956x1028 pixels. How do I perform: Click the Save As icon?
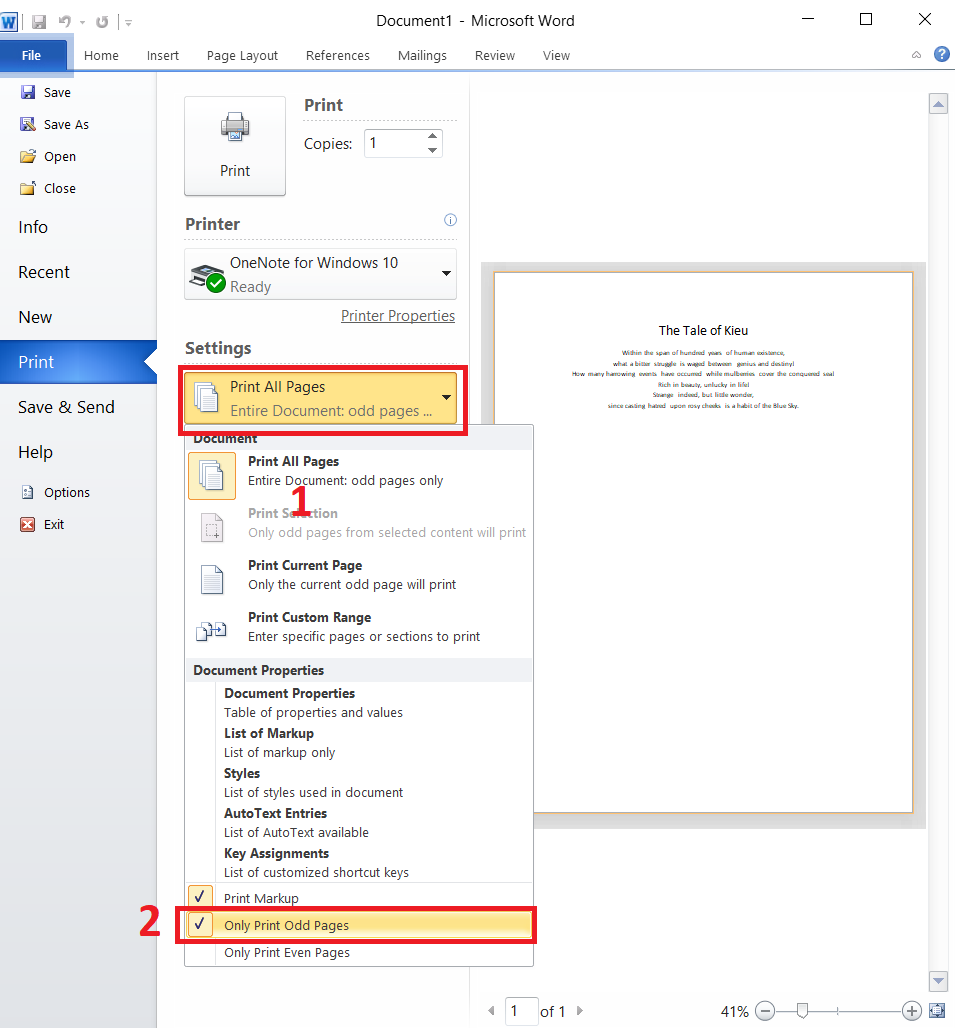coord(28,124)
